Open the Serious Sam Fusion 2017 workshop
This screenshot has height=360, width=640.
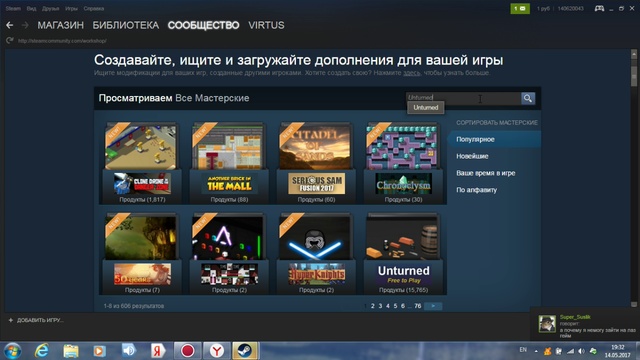click(x=316, y=163)
